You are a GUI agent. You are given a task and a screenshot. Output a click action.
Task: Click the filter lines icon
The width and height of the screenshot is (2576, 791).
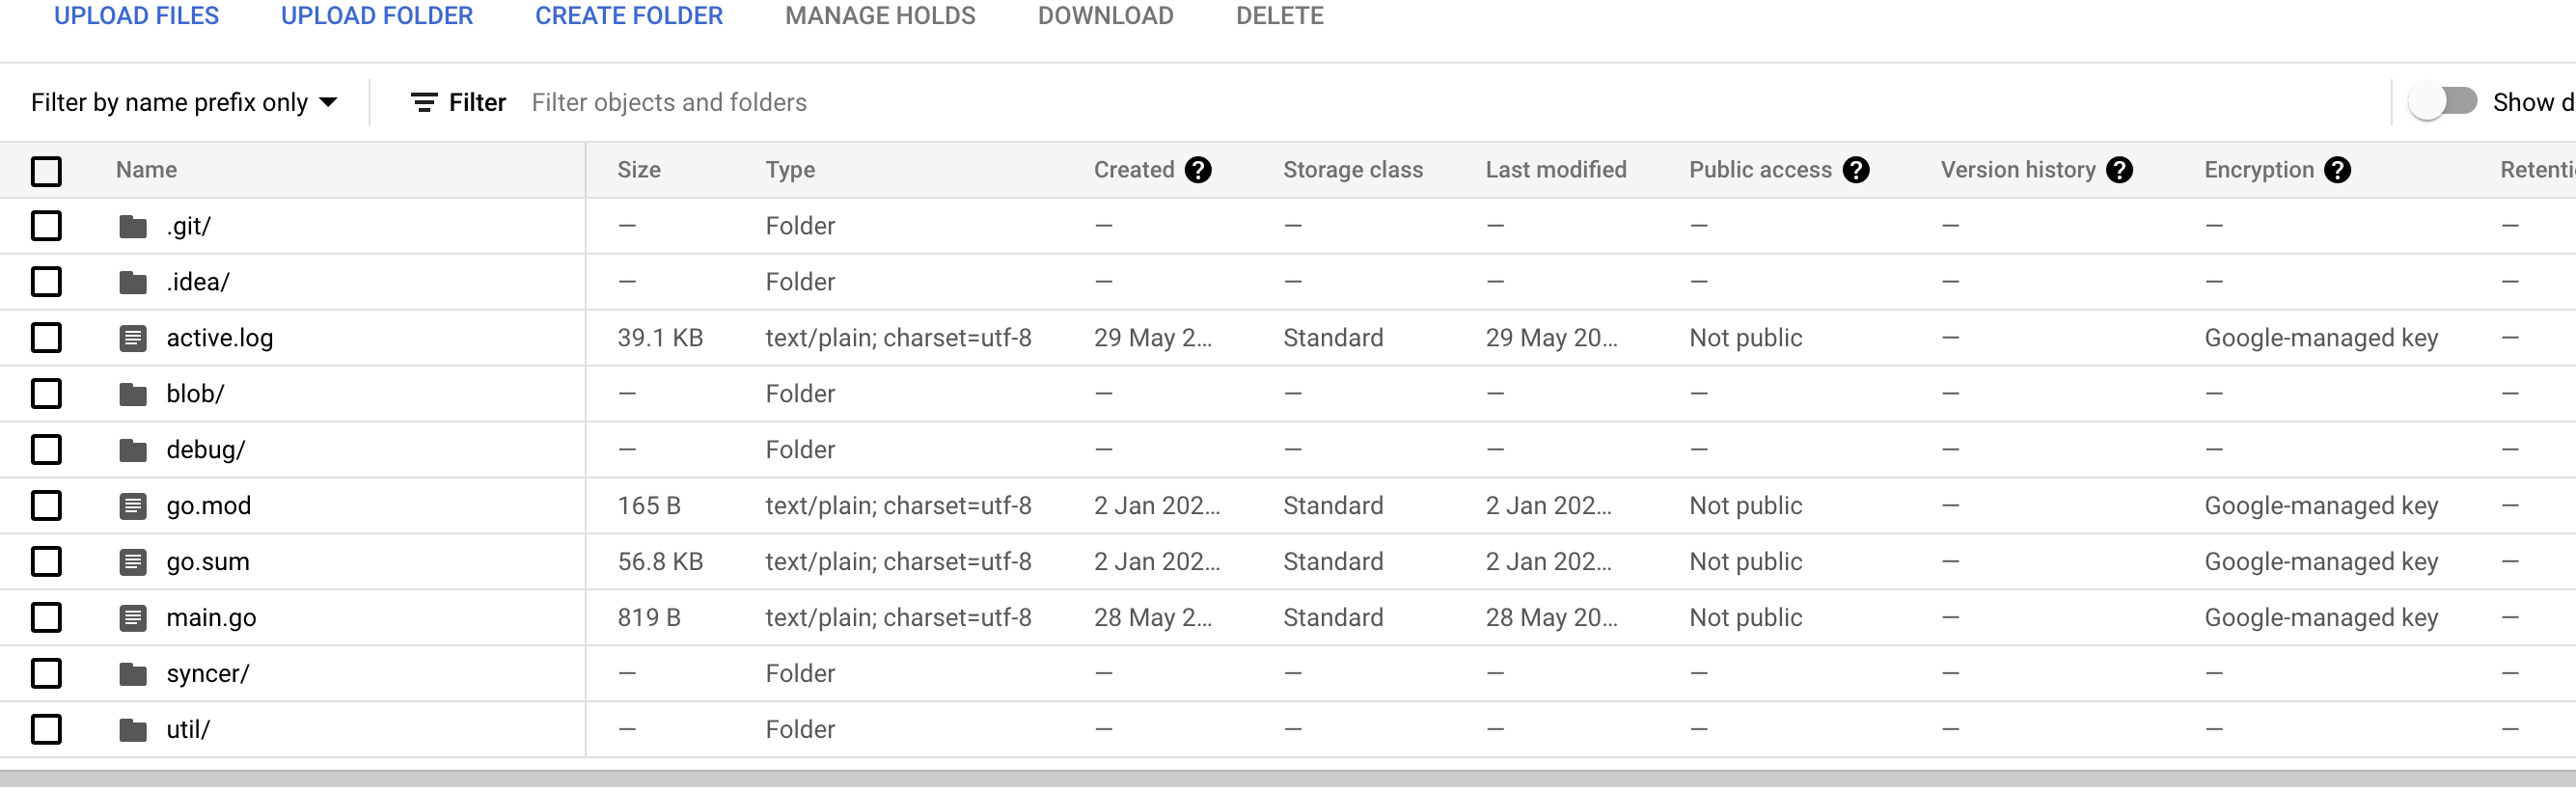click(424, 102)
